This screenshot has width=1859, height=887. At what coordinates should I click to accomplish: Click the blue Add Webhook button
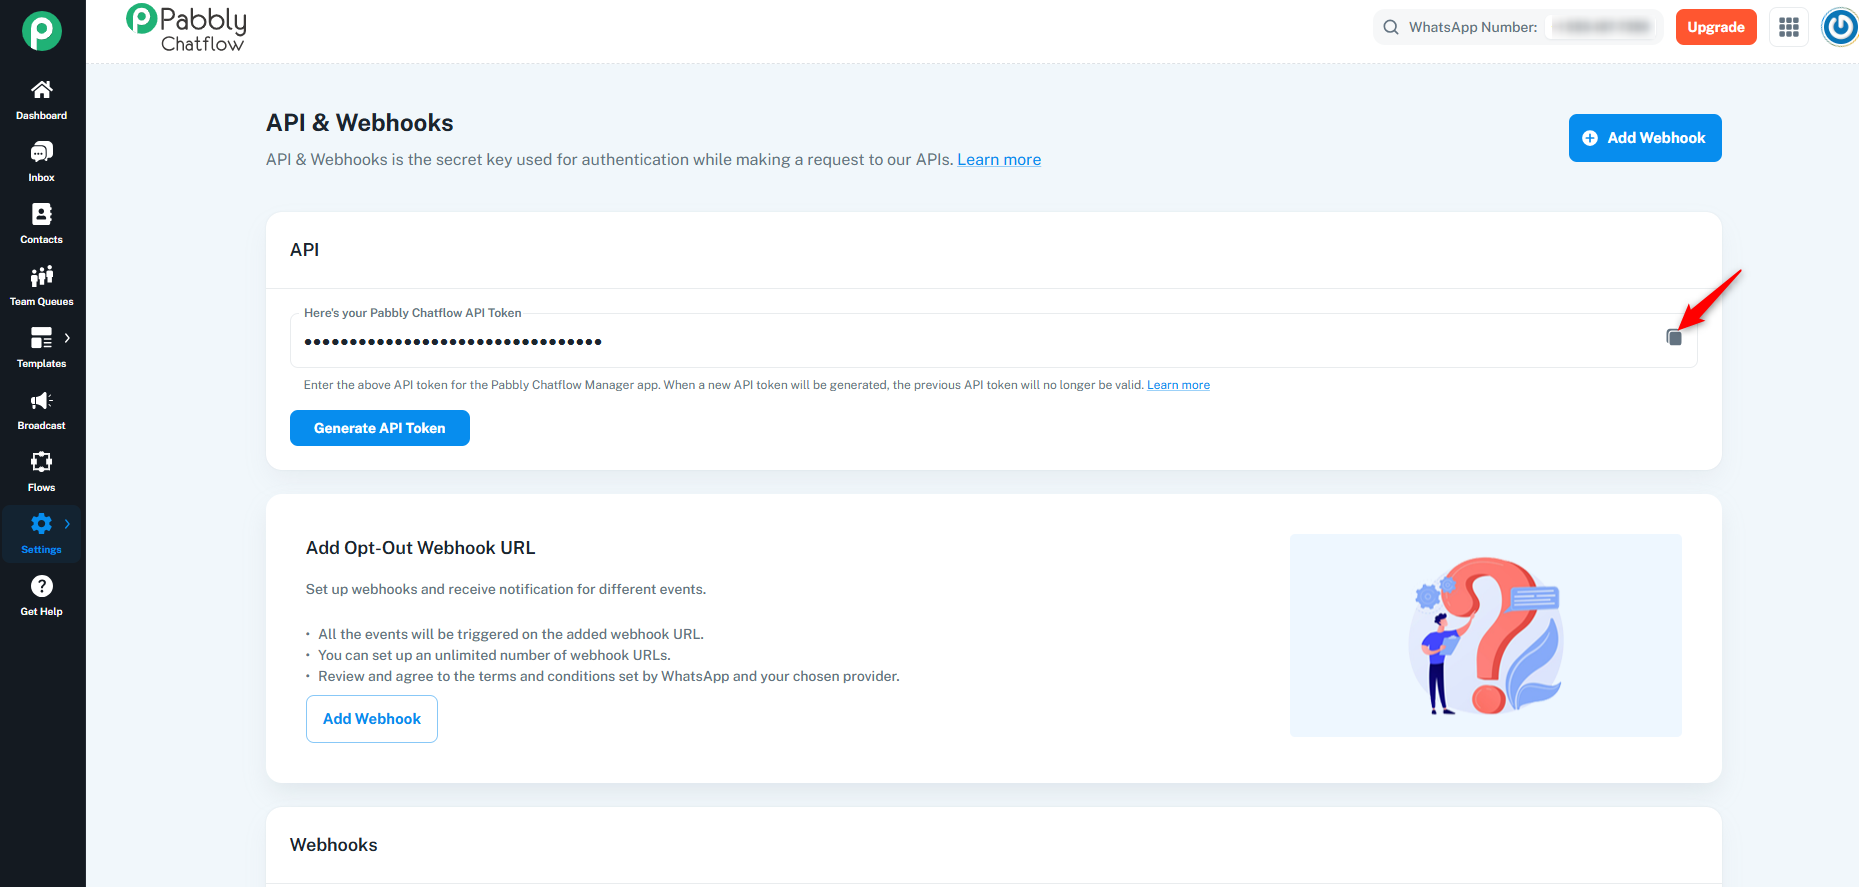1645,138
